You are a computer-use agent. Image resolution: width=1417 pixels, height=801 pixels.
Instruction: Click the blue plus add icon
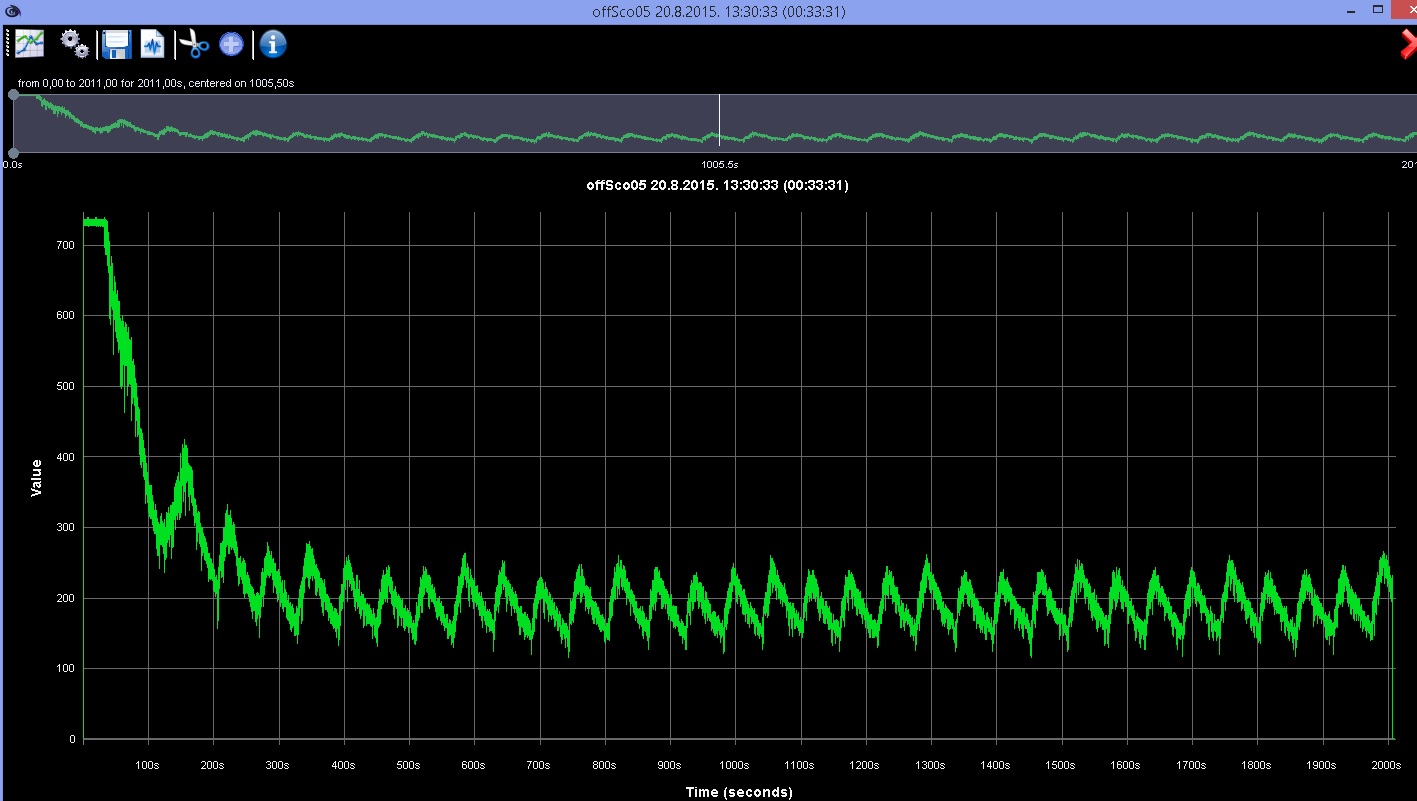click(231, 44)
